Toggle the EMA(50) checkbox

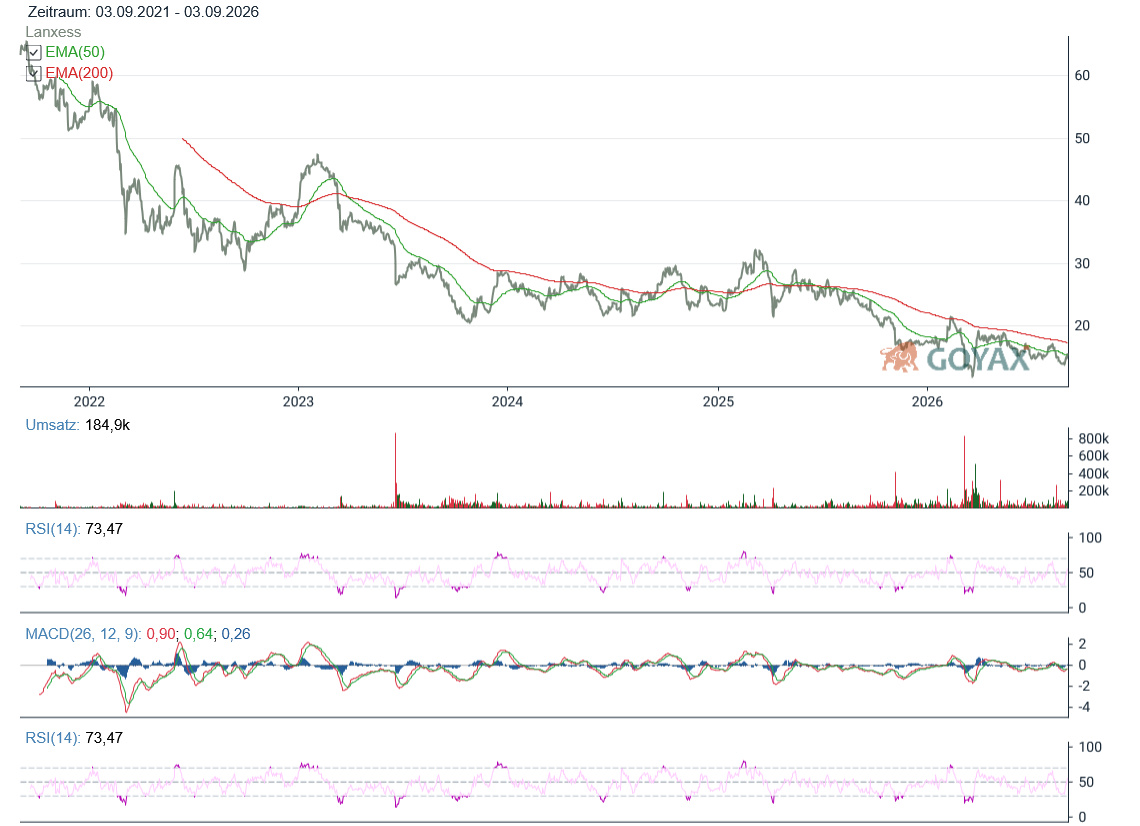pos(33,52)
